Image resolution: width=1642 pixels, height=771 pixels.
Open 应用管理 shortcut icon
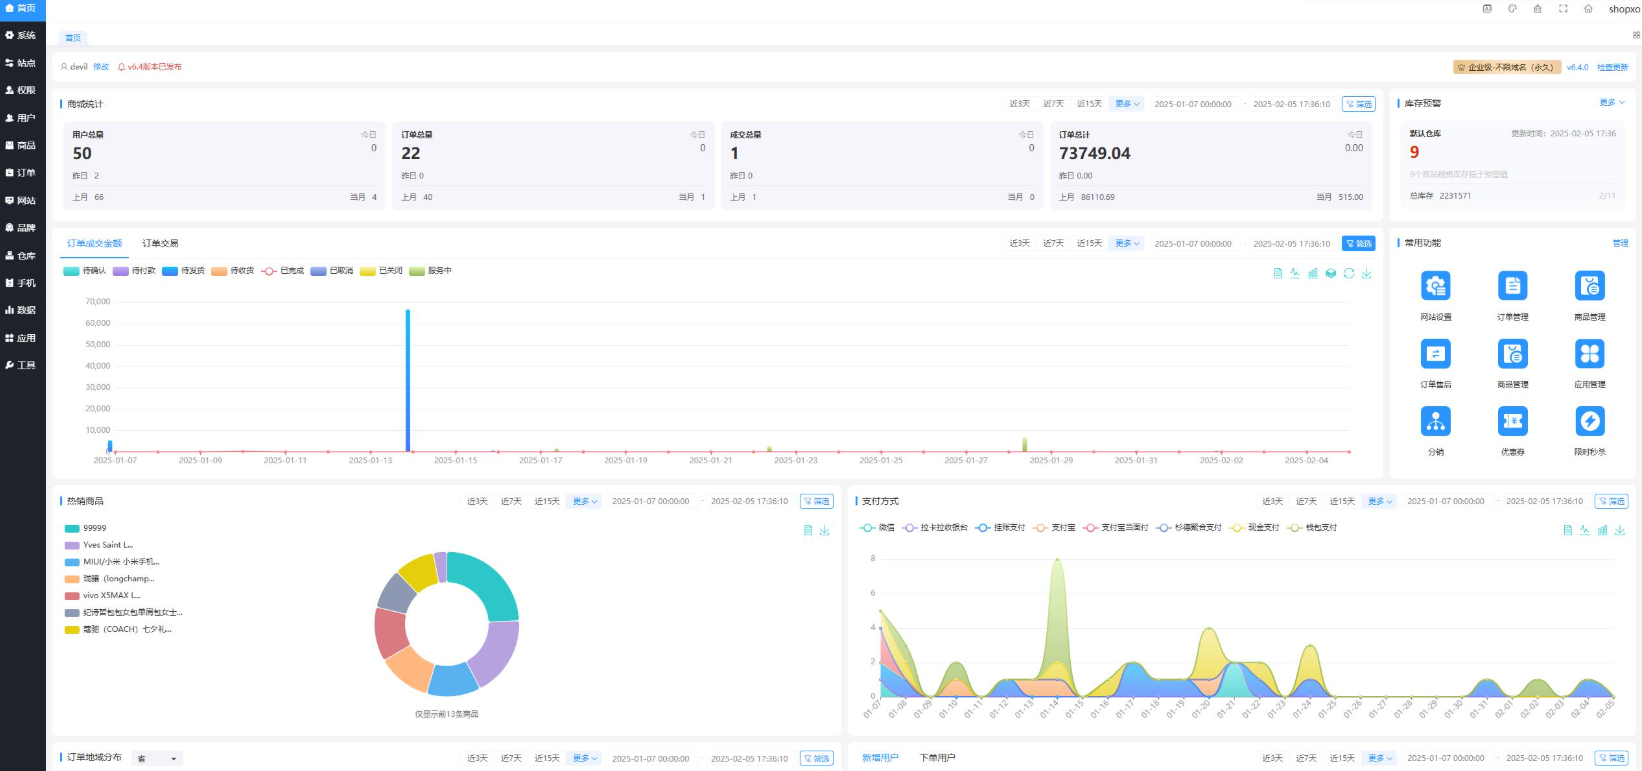pos(1589,354)
